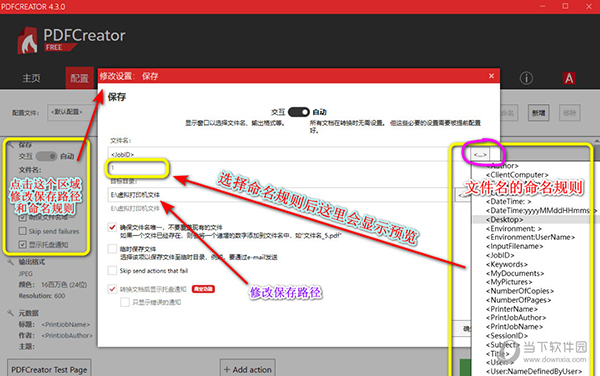Viewport: 600px width, 376px height.
Task: Minimize the PDFCreator window
Action: tap(543, 7)
